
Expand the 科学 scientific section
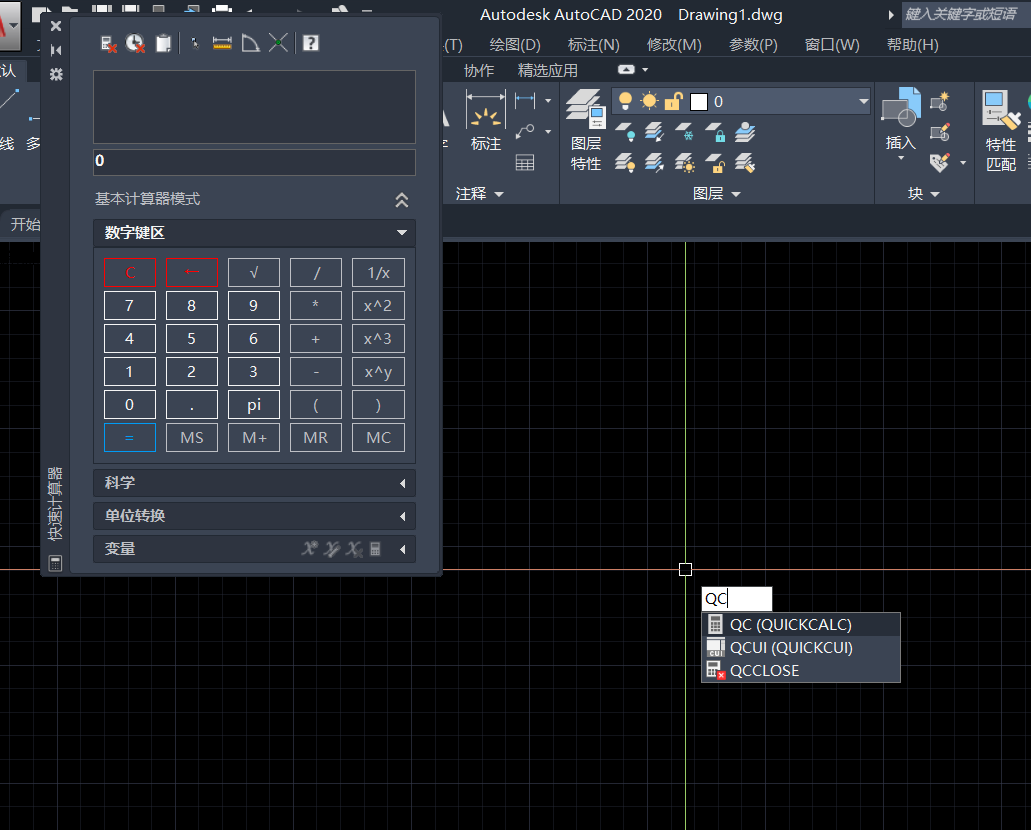coord(254,483)
